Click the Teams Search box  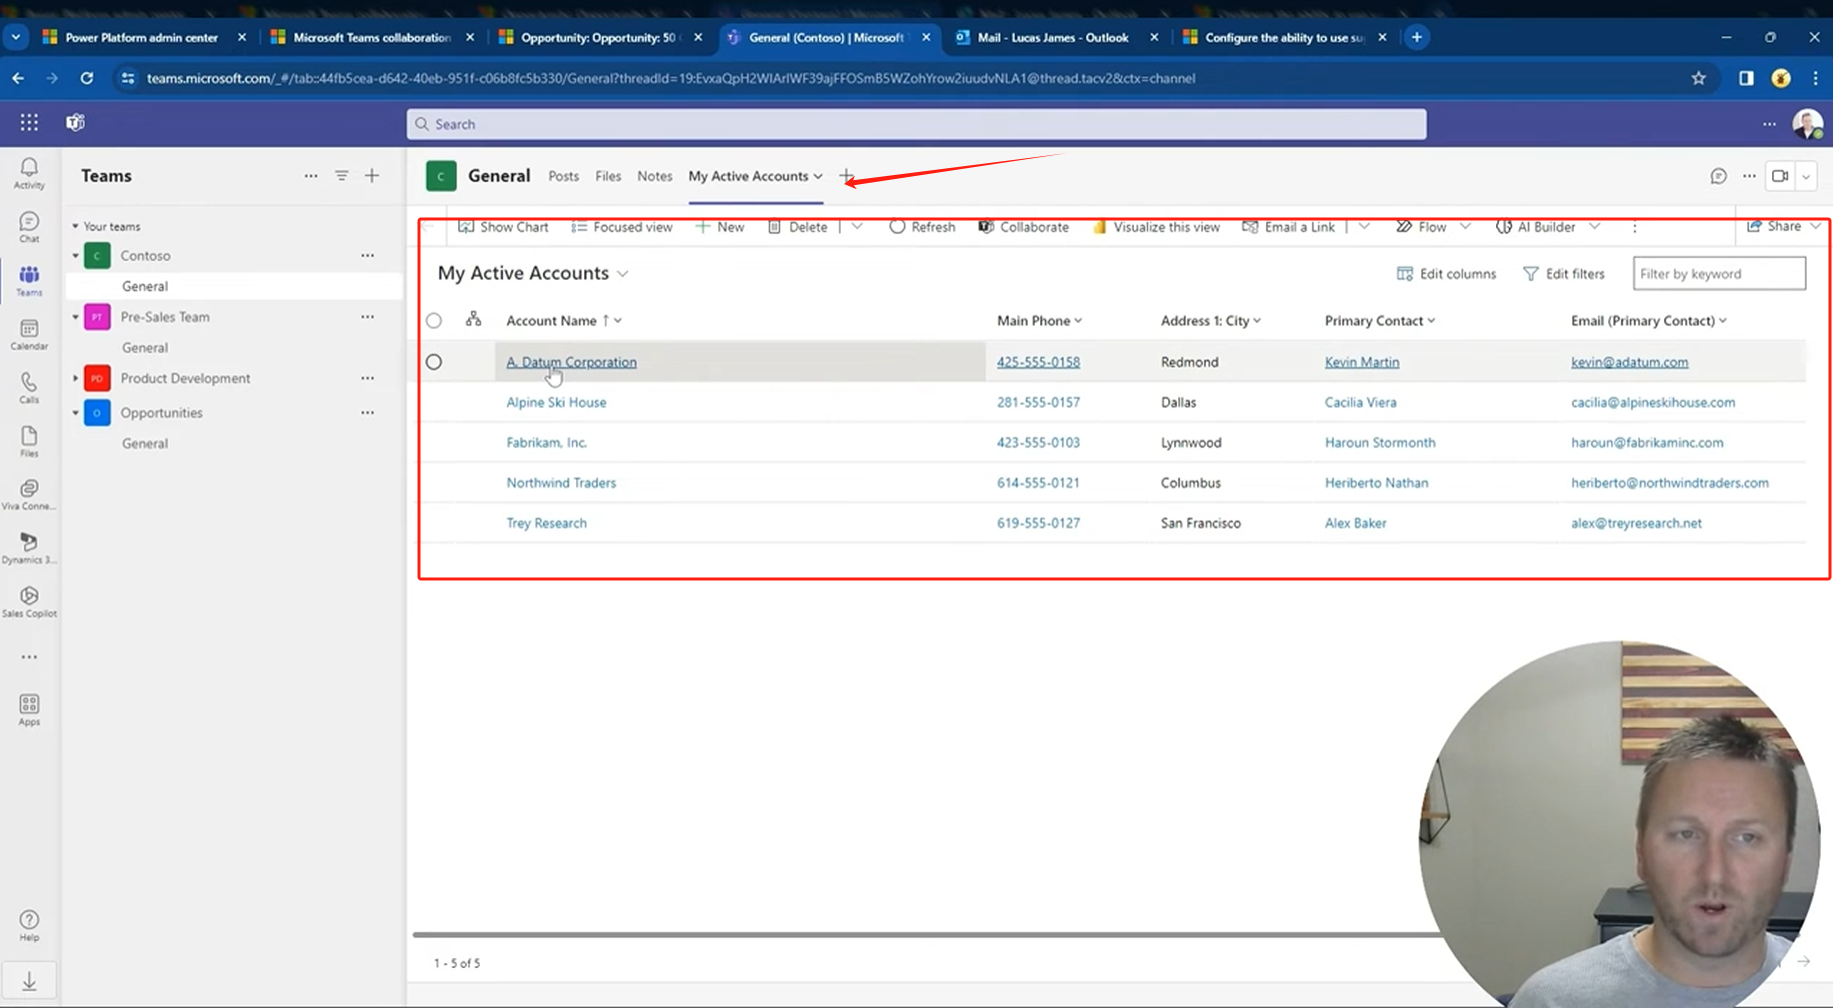pyautogui.click(x=916, y=124)
